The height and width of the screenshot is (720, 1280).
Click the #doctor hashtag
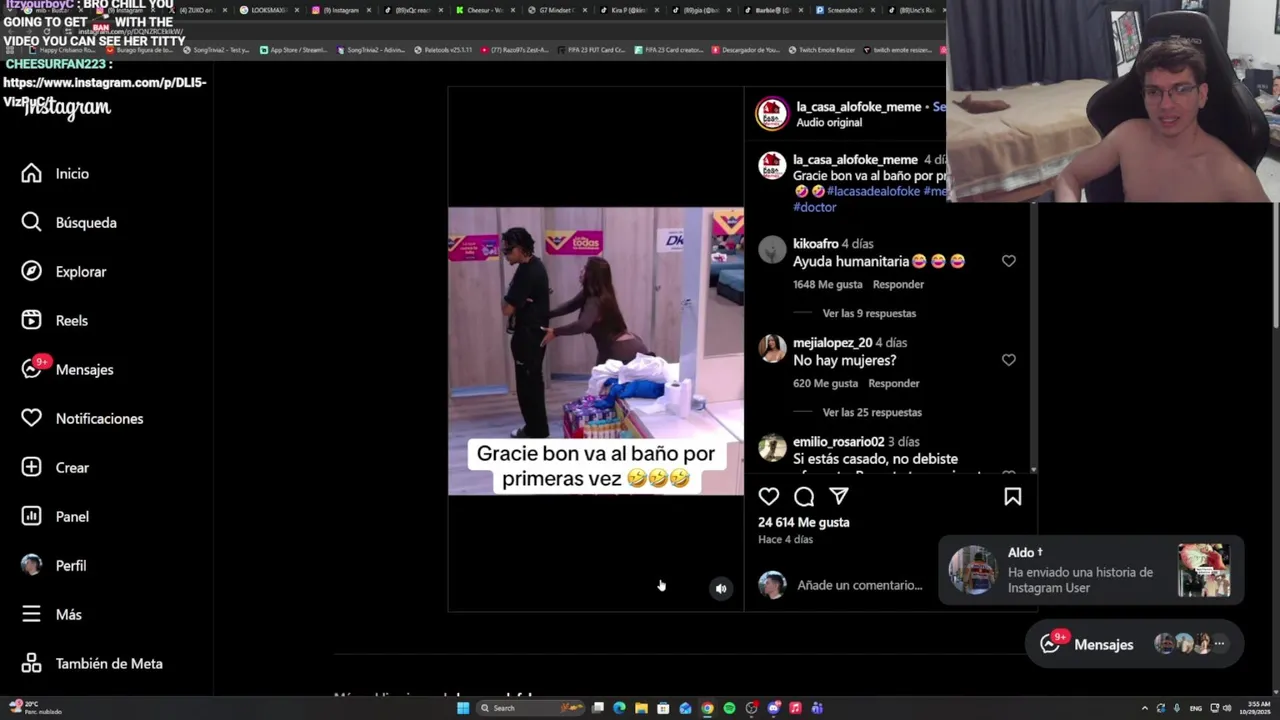coord(815,207)
